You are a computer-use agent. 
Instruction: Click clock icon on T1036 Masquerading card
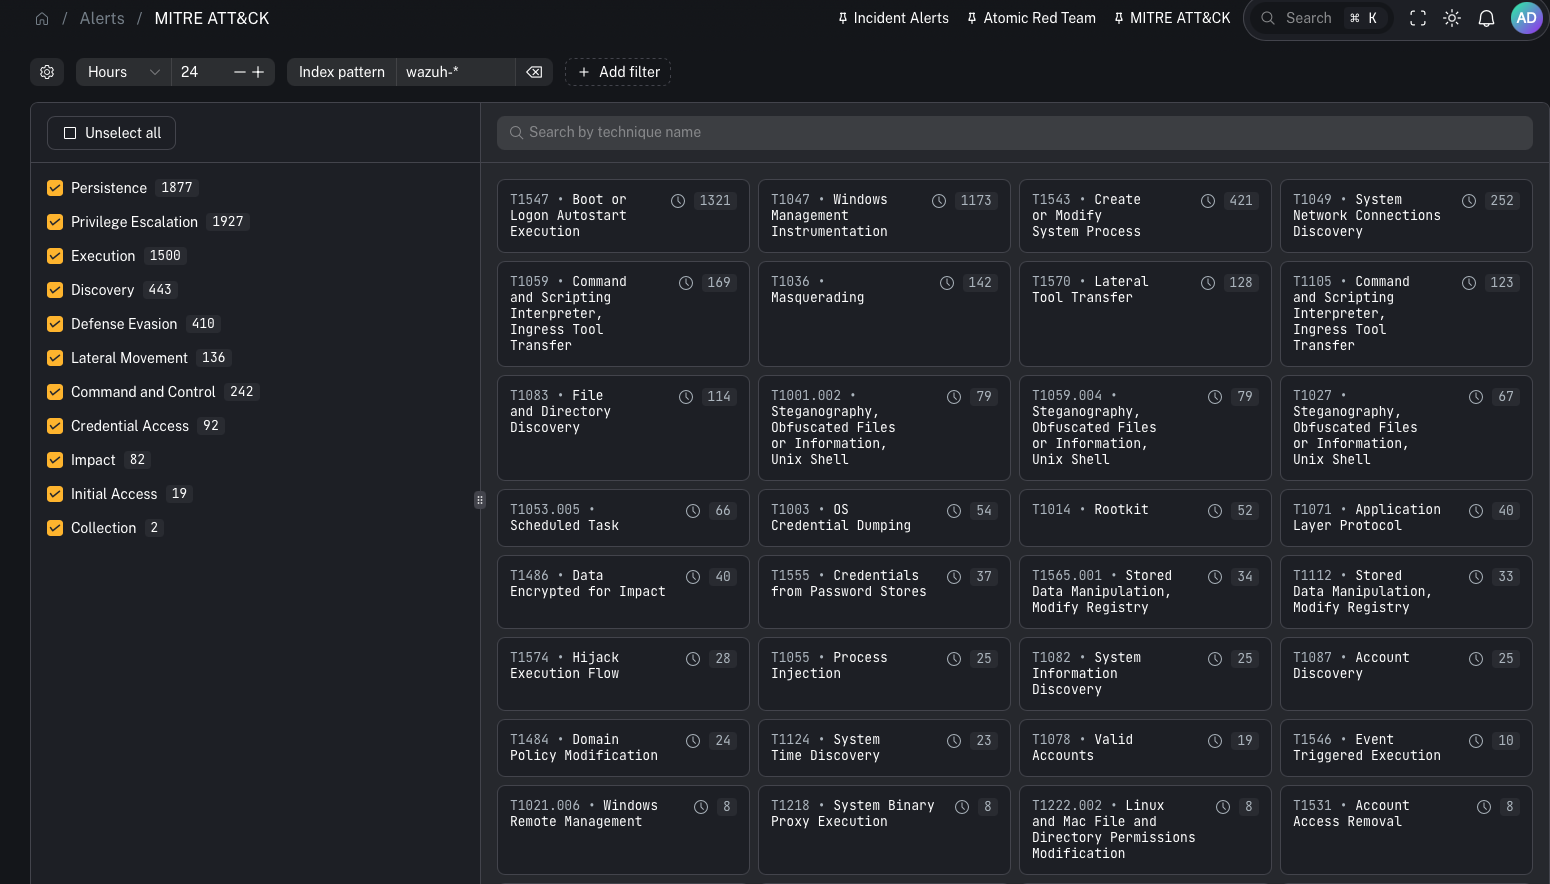(x=947, y=283)
